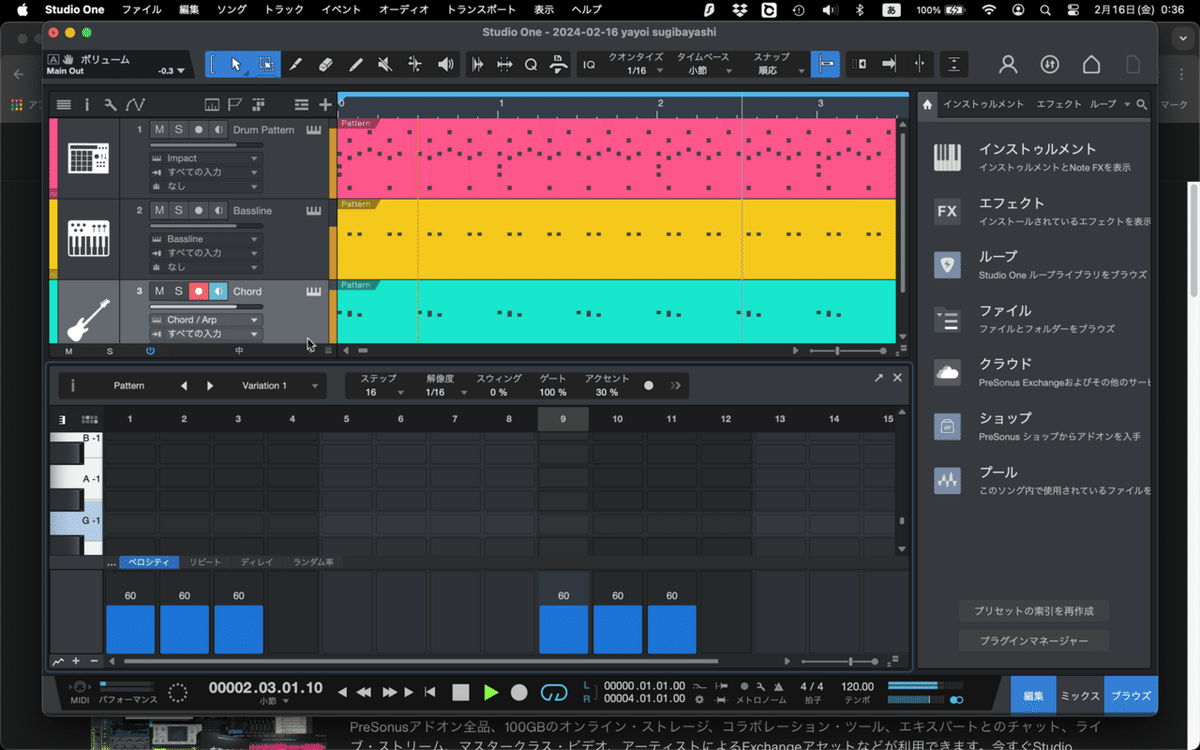Select the Paint (pencil) tool
The image size is (1200, 750).
(x=355, y=64)
